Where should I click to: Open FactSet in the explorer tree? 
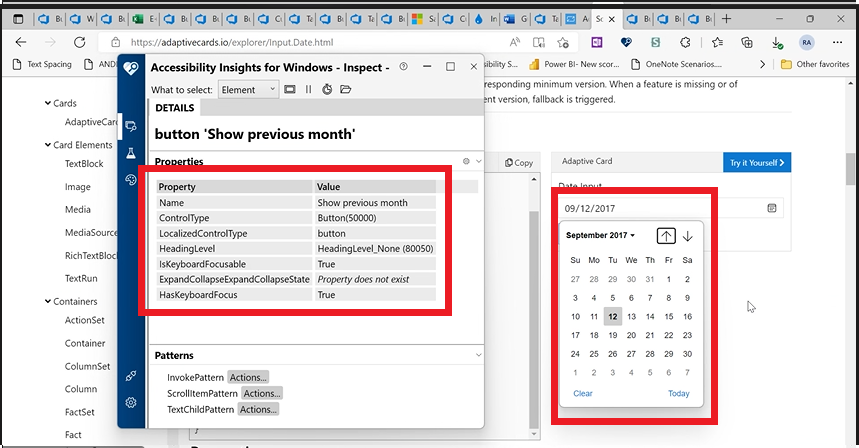point(79,412)
